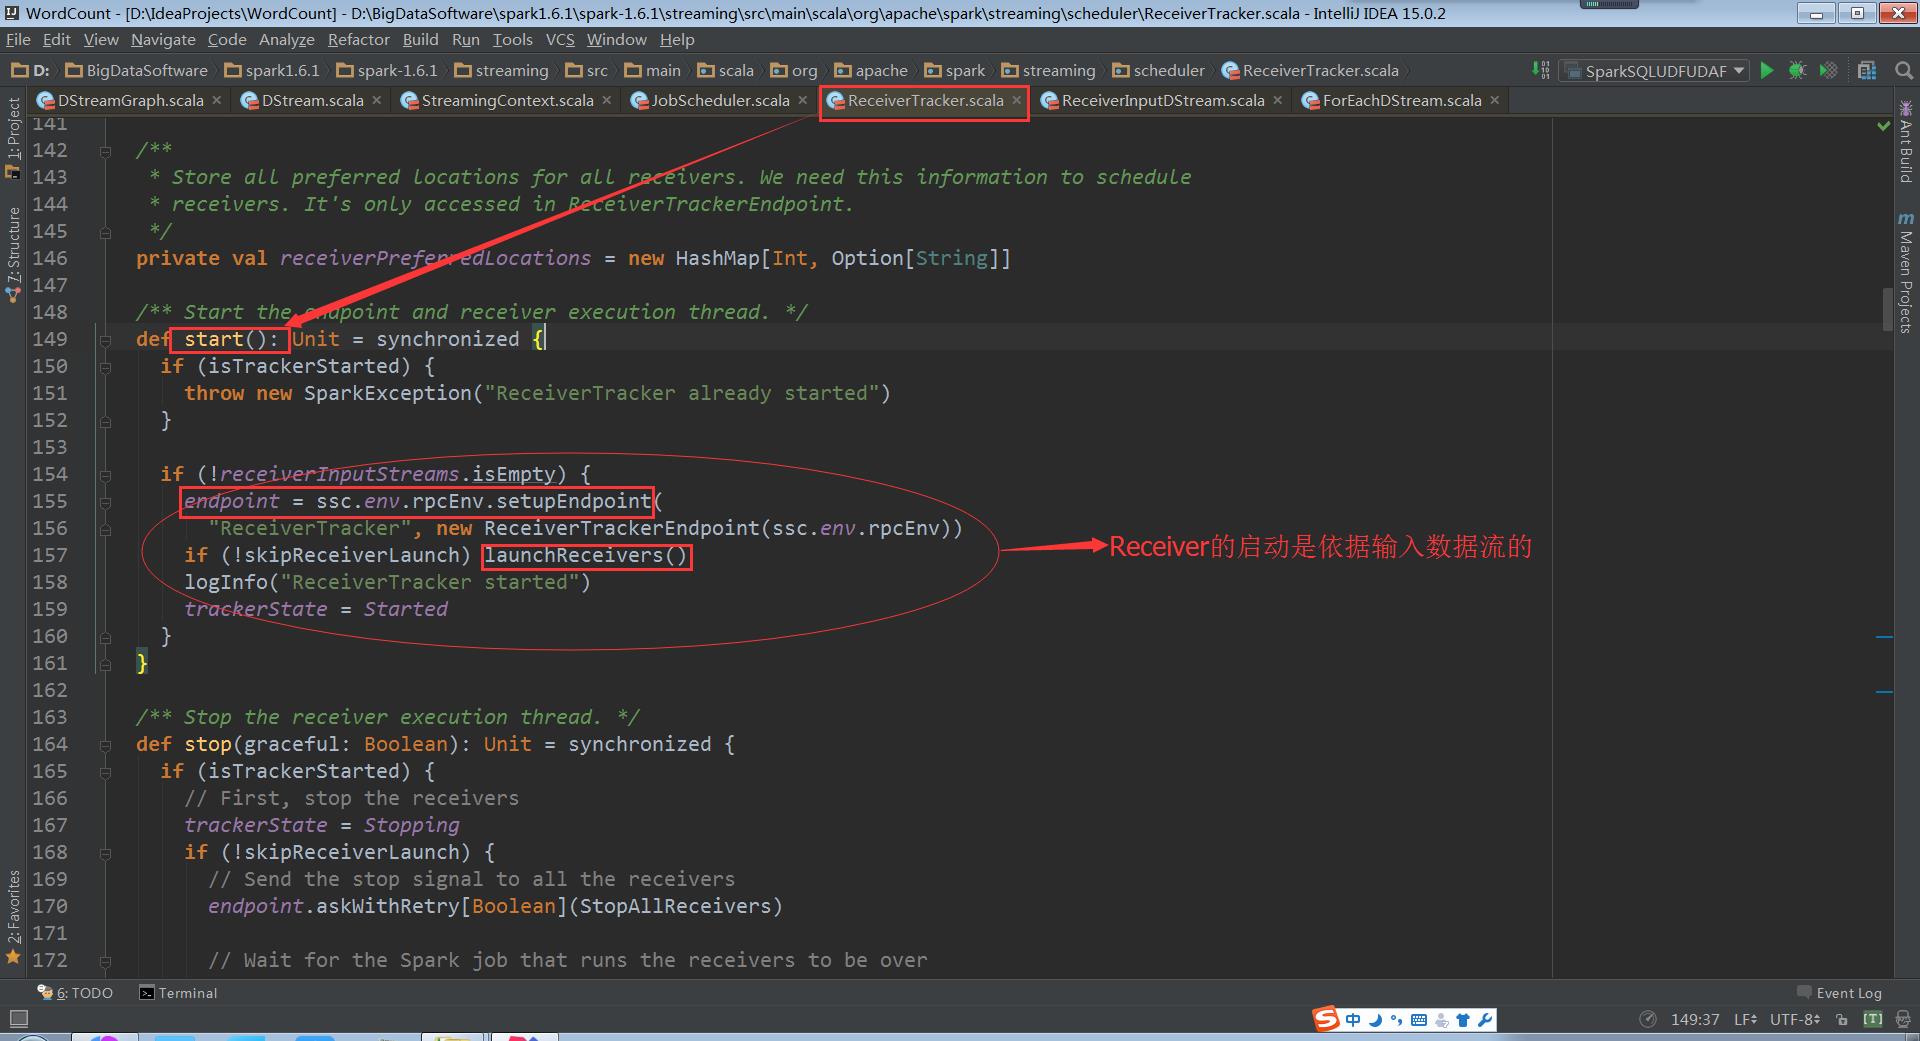Click the green [T] status bar indicator
This screenshot has width=1920, height=1041.
pyautogui.click(x=1873, y=1019)
